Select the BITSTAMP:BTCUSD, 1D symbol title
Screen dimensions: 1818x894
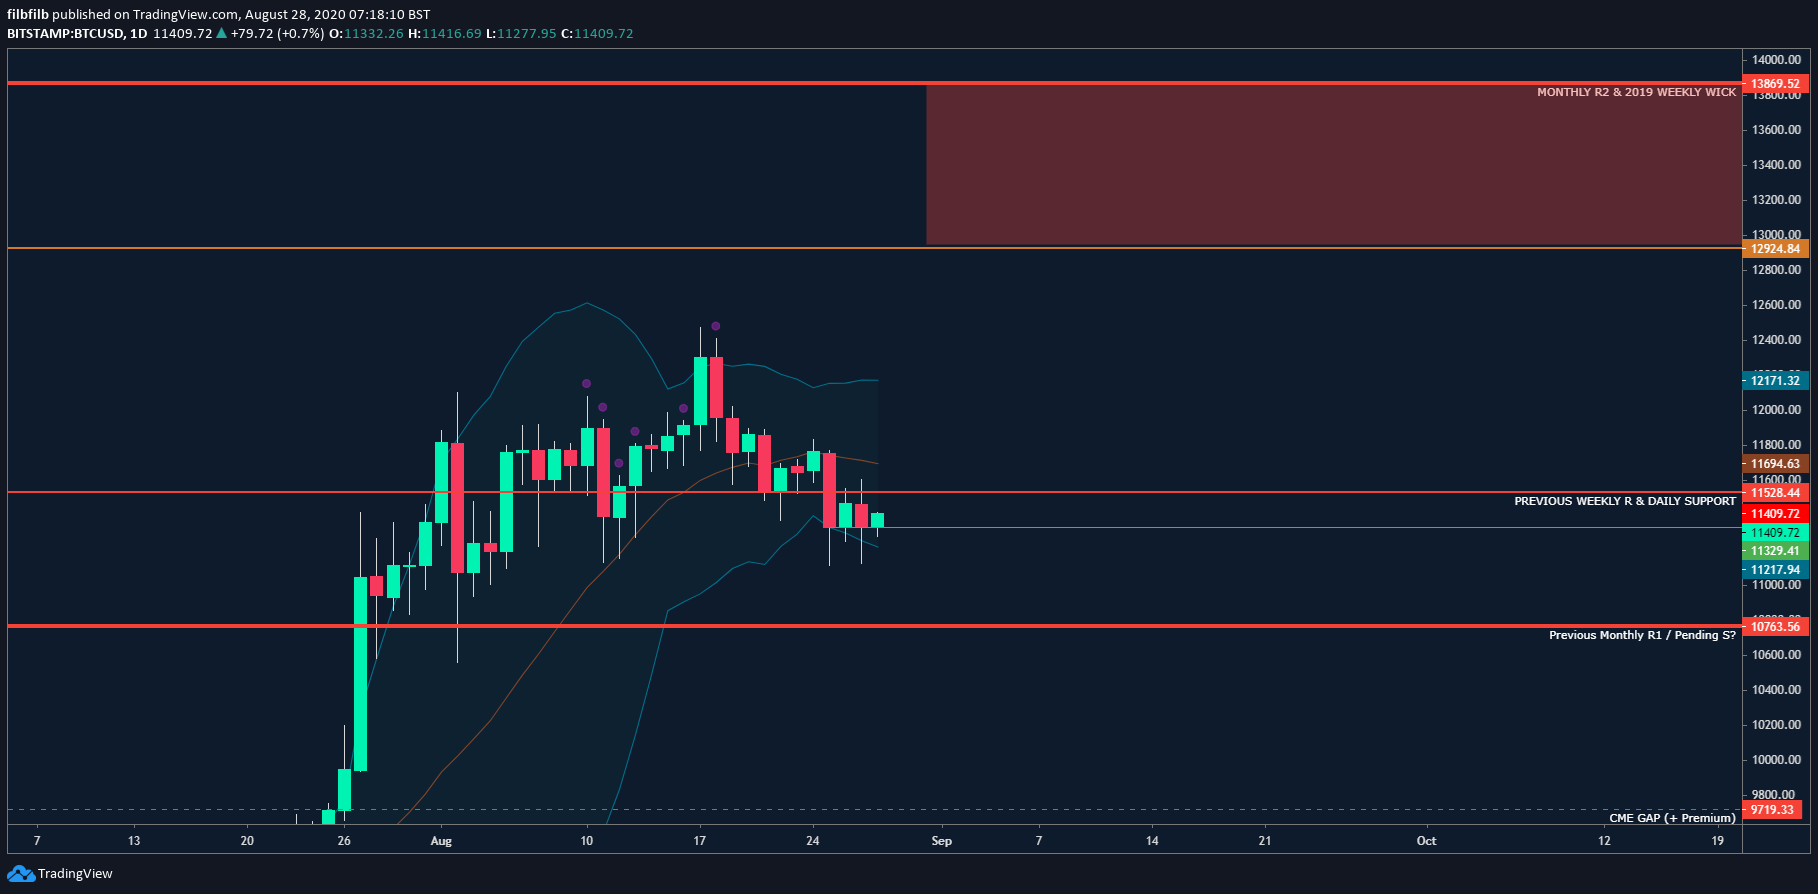point(77,33)
